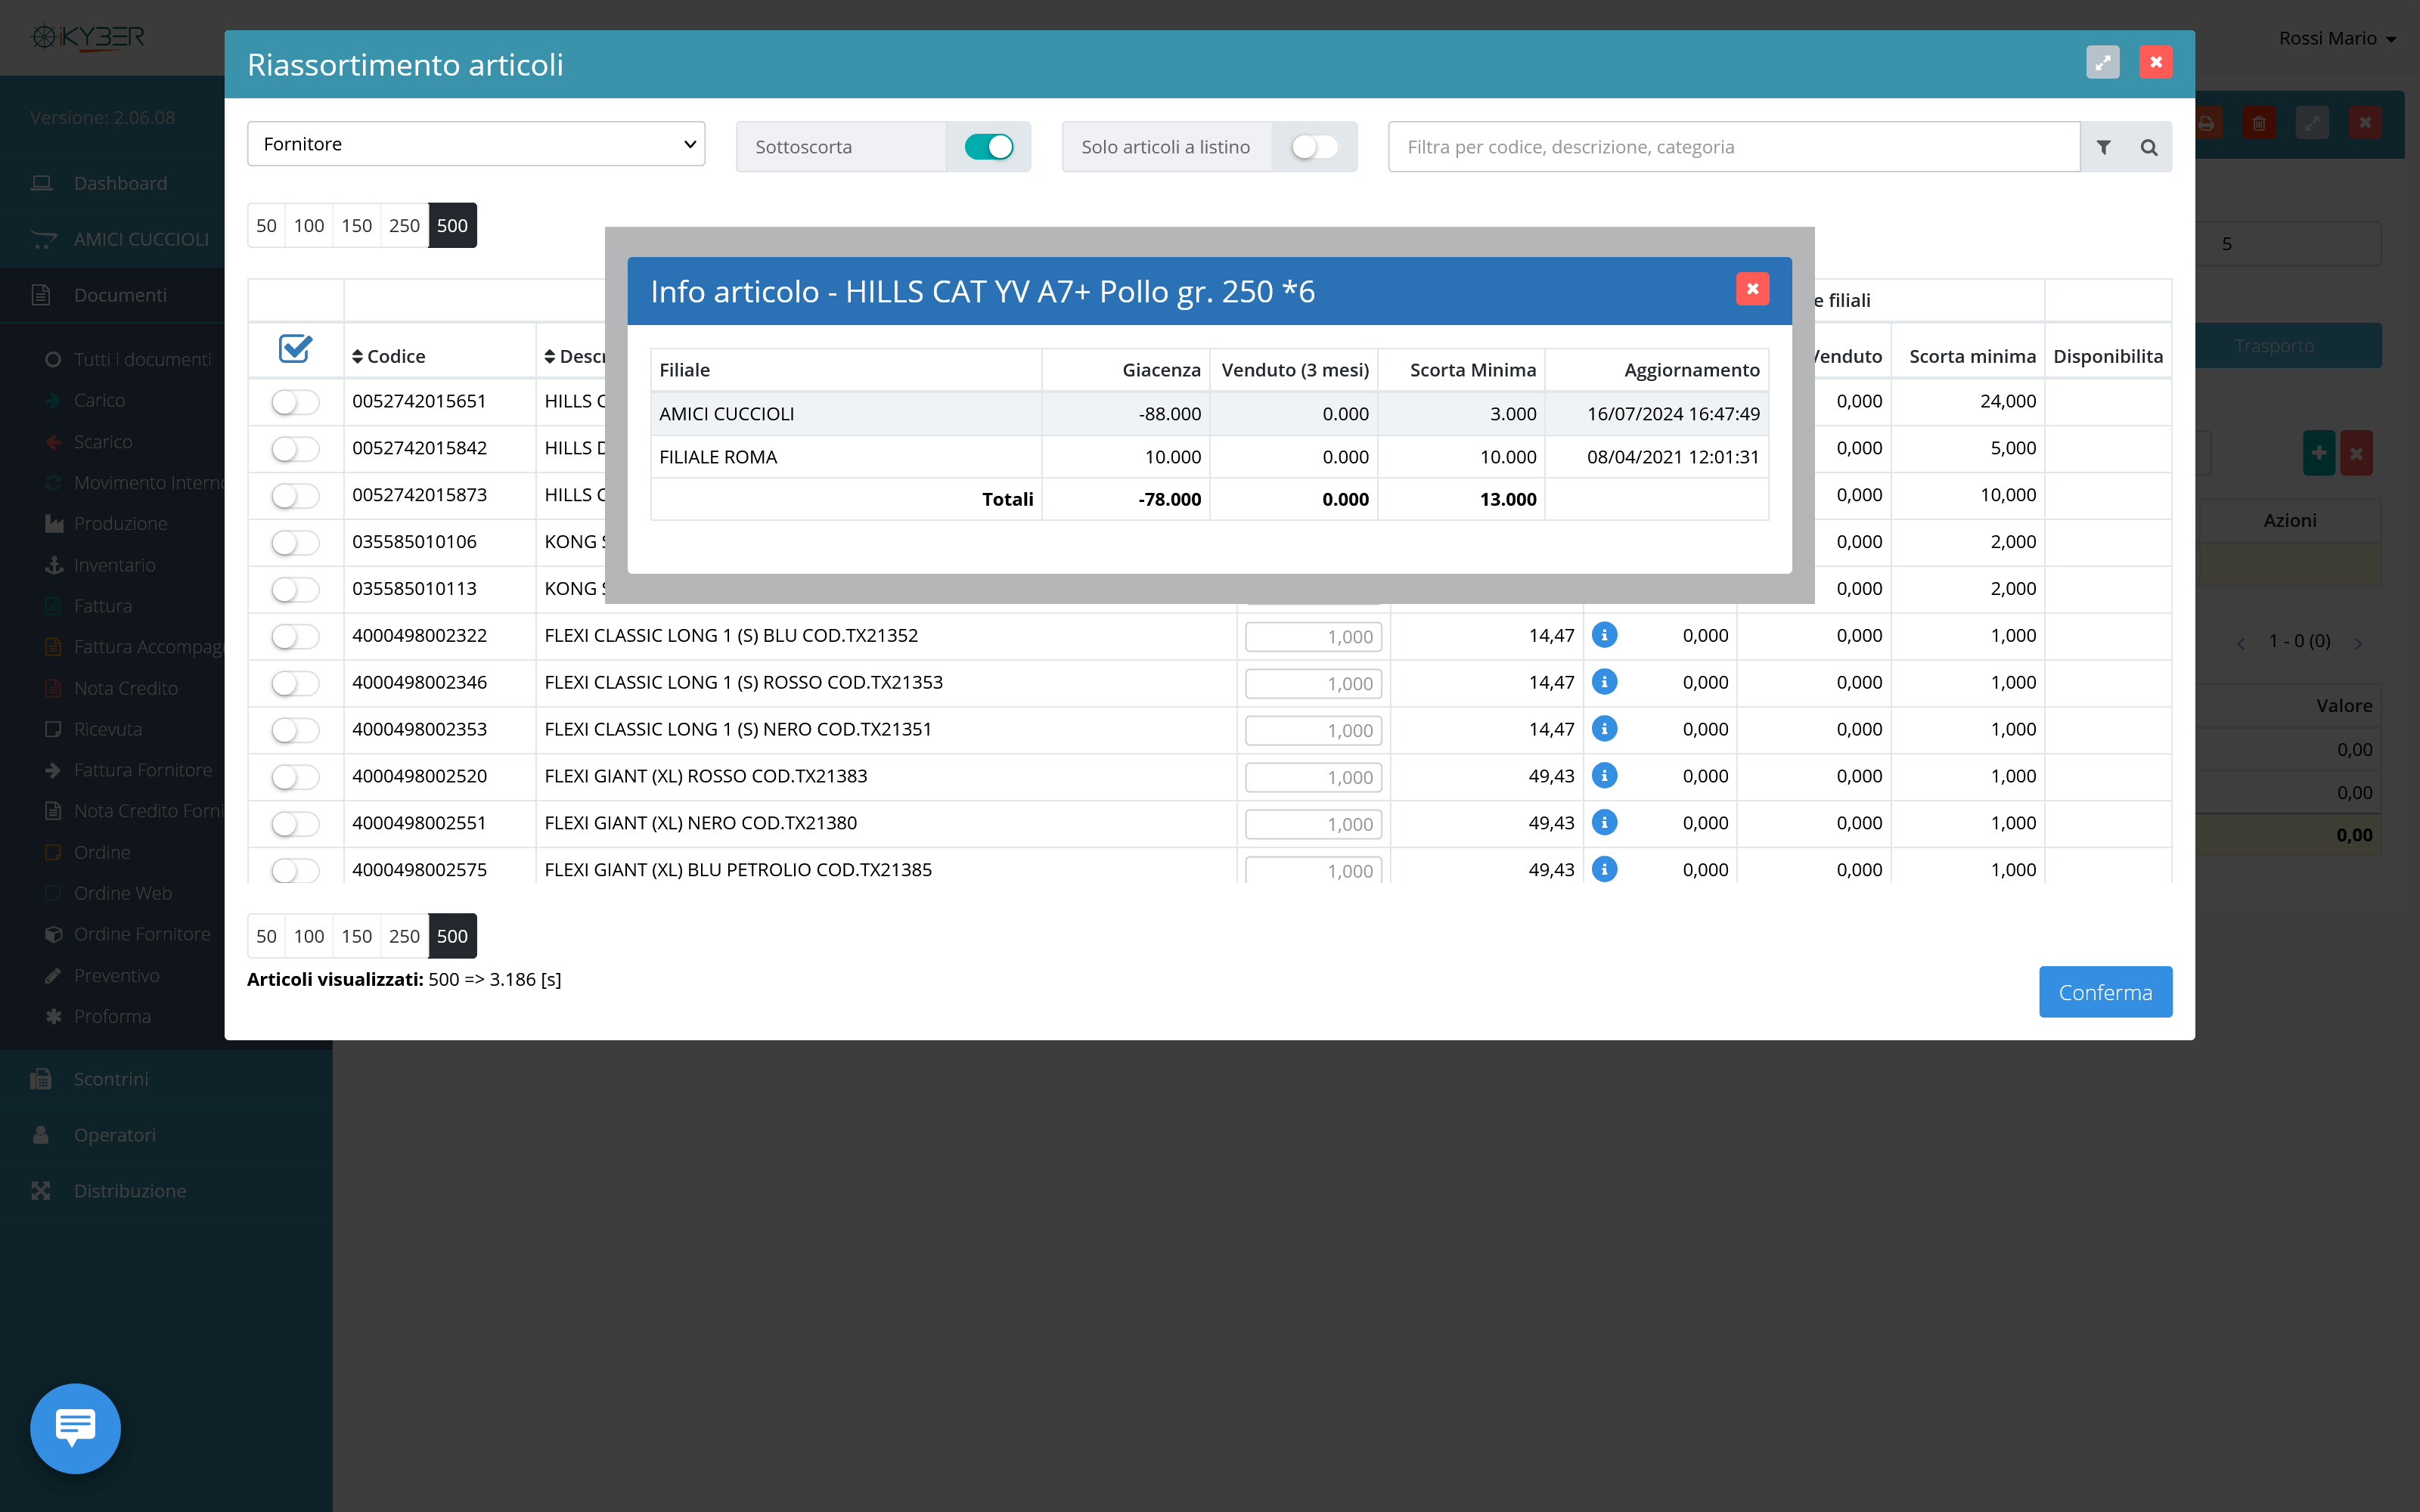Screen dimensions: 2420x1512
Task: Toggle row switch for code 0052742015842
Action: tap(295, 449)
